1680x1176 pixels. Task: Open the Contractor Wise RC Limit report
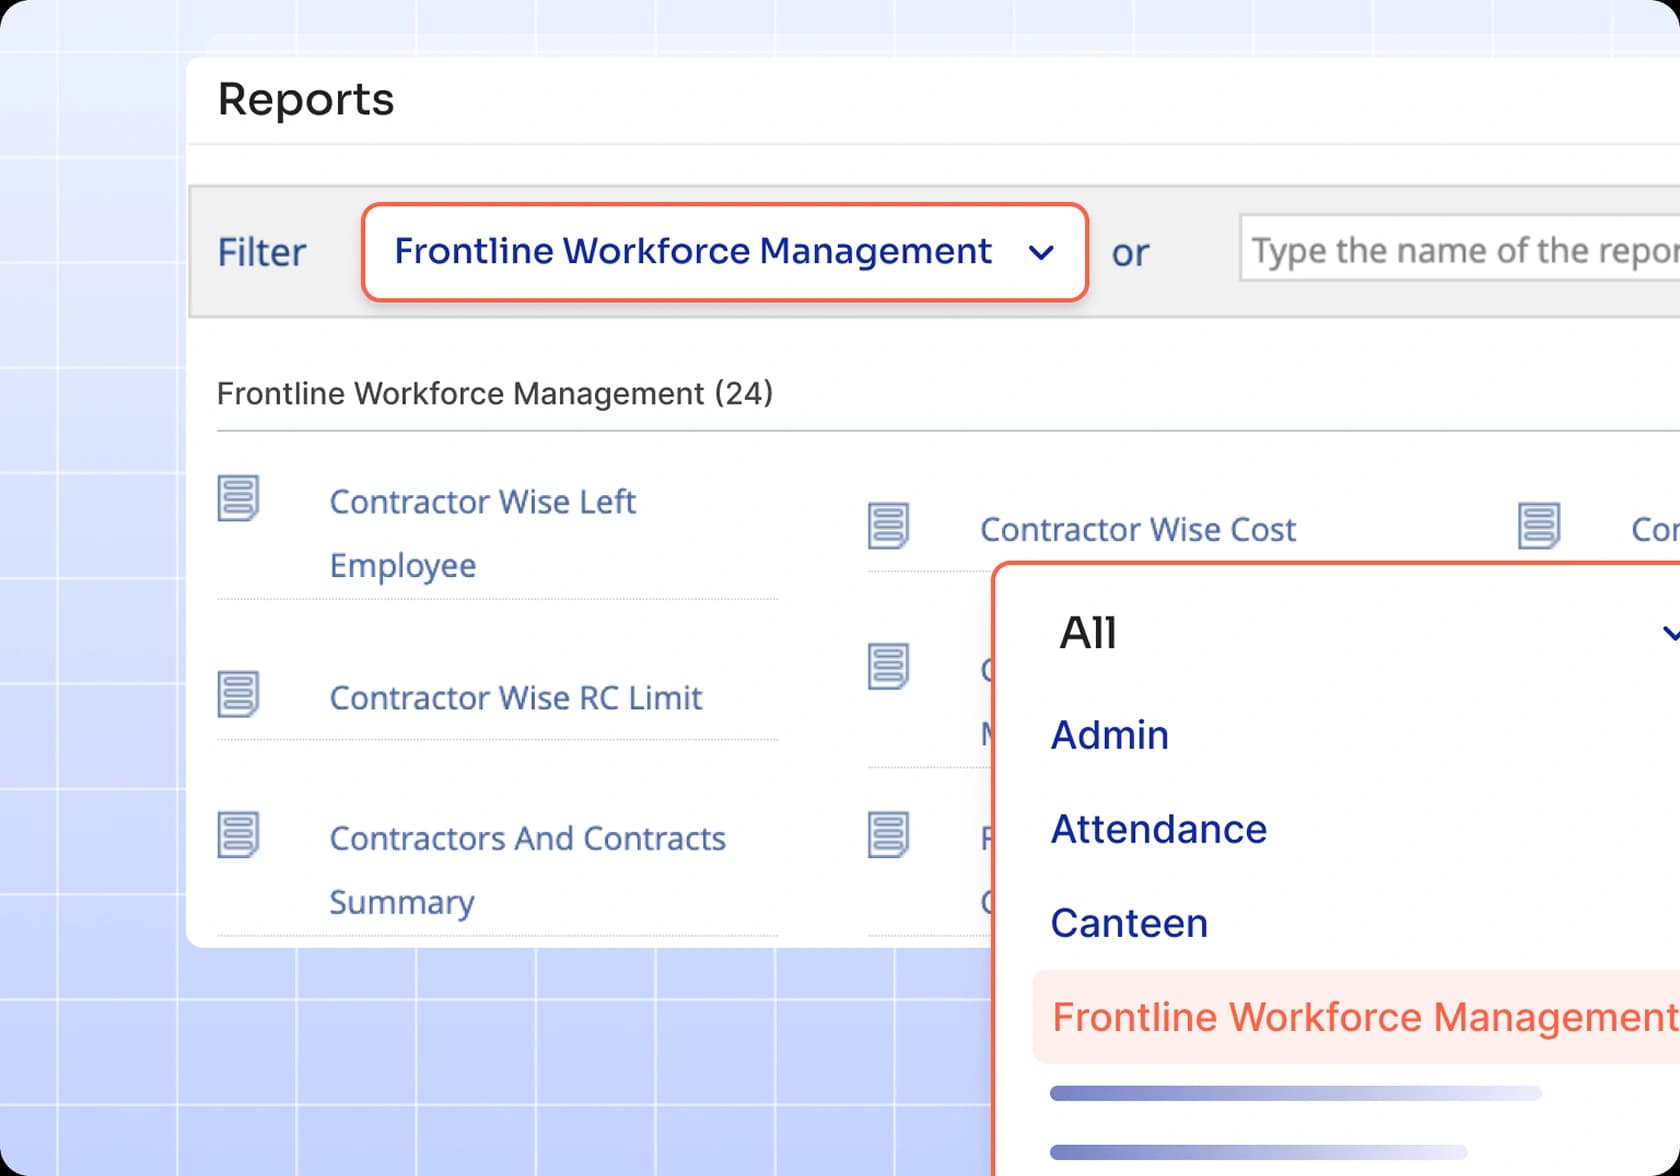point(515,697)
